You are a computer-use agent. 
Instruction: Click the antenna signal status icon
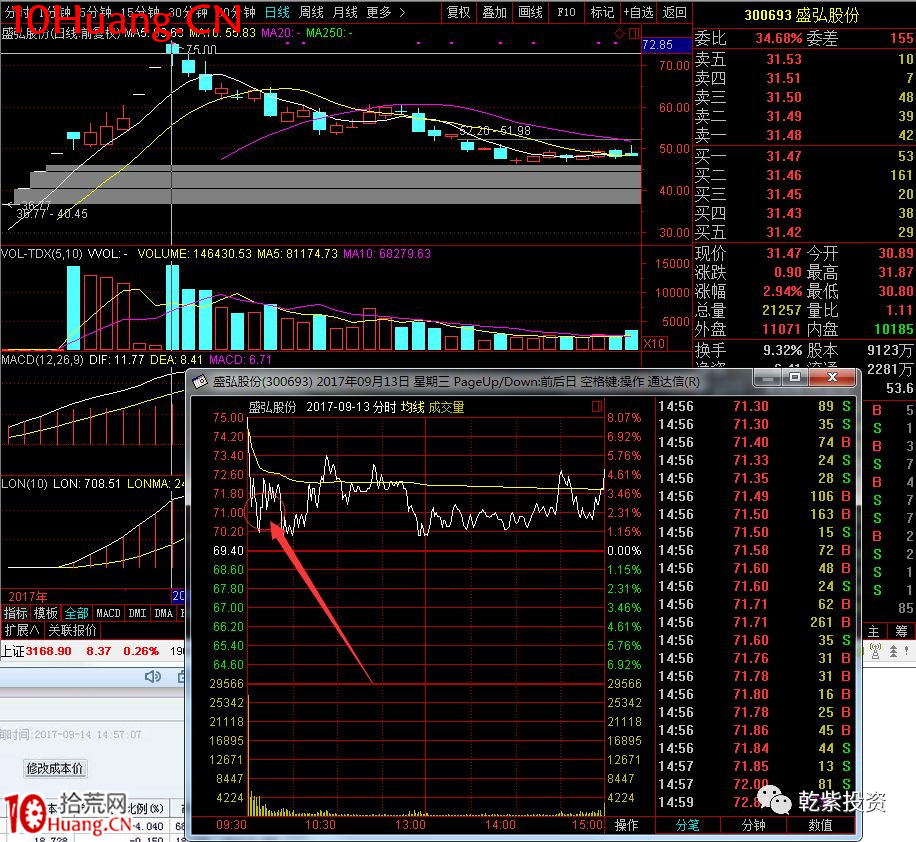pos(875,651)
